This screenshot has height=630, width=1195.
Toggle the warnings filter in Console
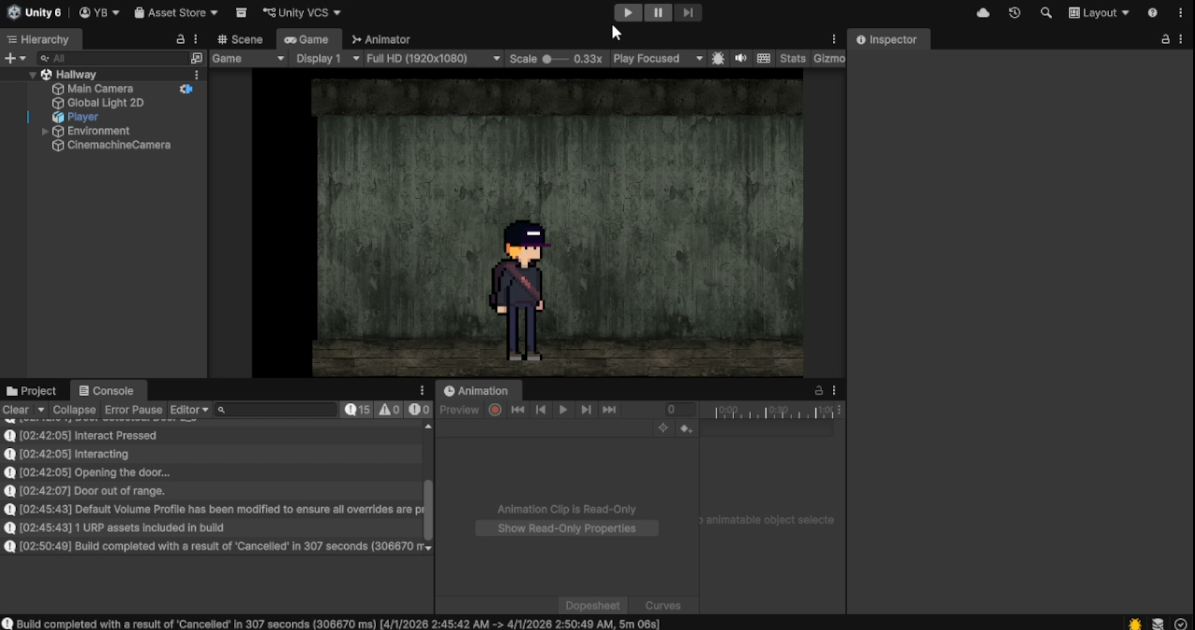(389, 410)
